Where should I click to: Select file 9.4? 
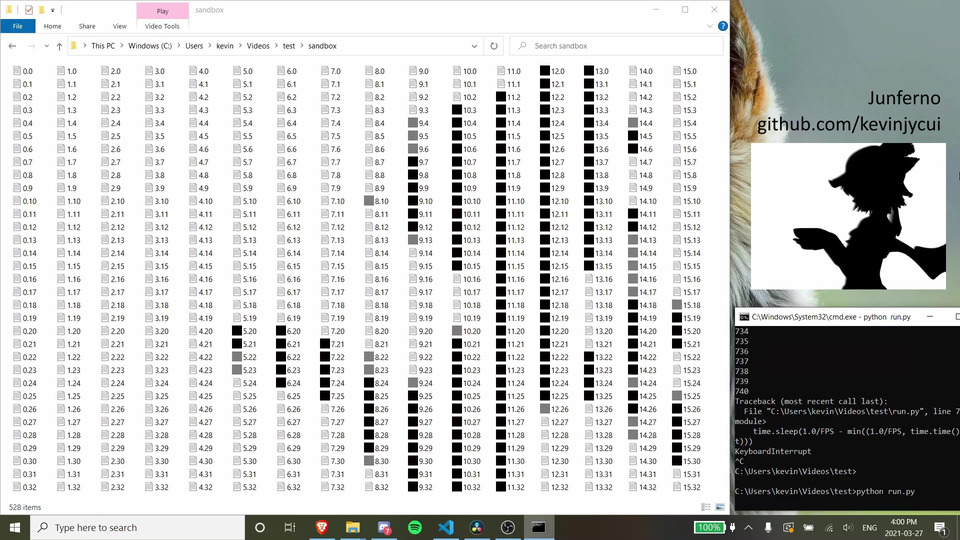tap(418, 123)
